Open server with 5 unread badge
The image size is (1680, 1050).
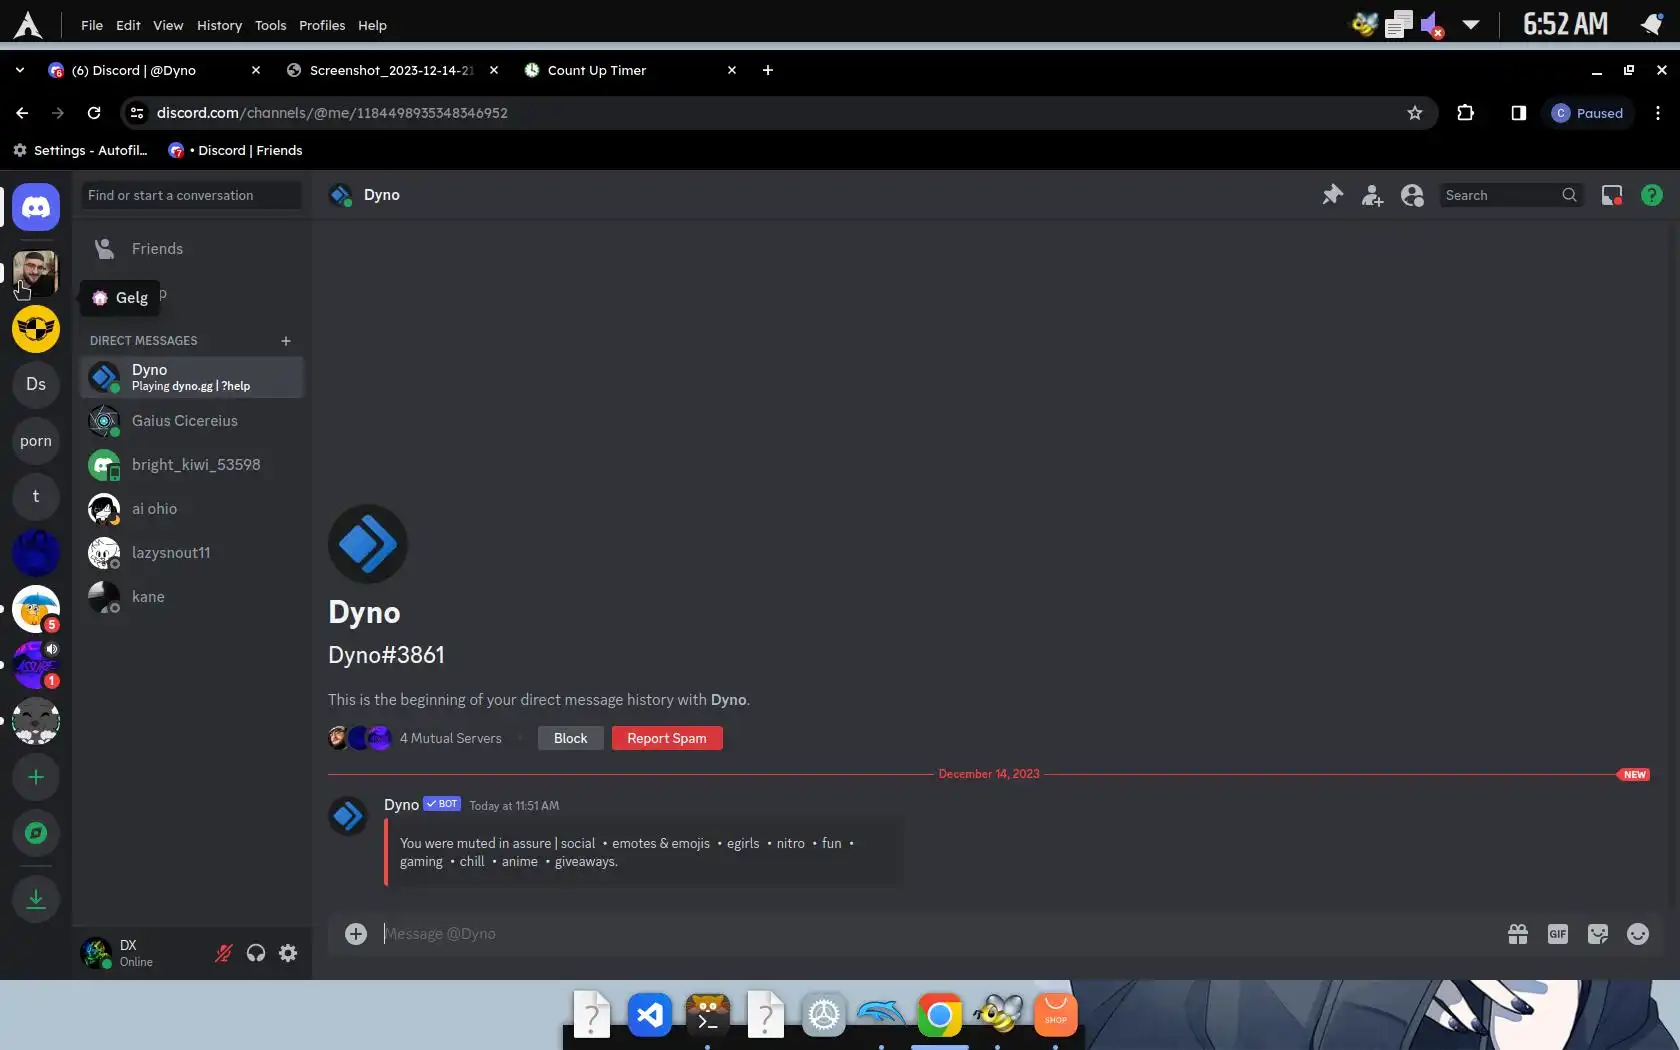tap(36, 609)
